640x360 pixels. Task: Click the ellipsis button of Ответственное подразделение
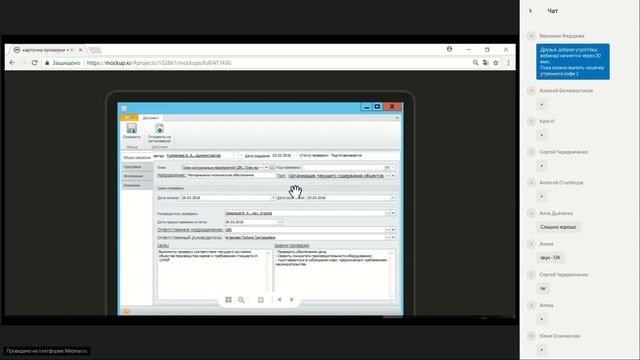[388, 230]
